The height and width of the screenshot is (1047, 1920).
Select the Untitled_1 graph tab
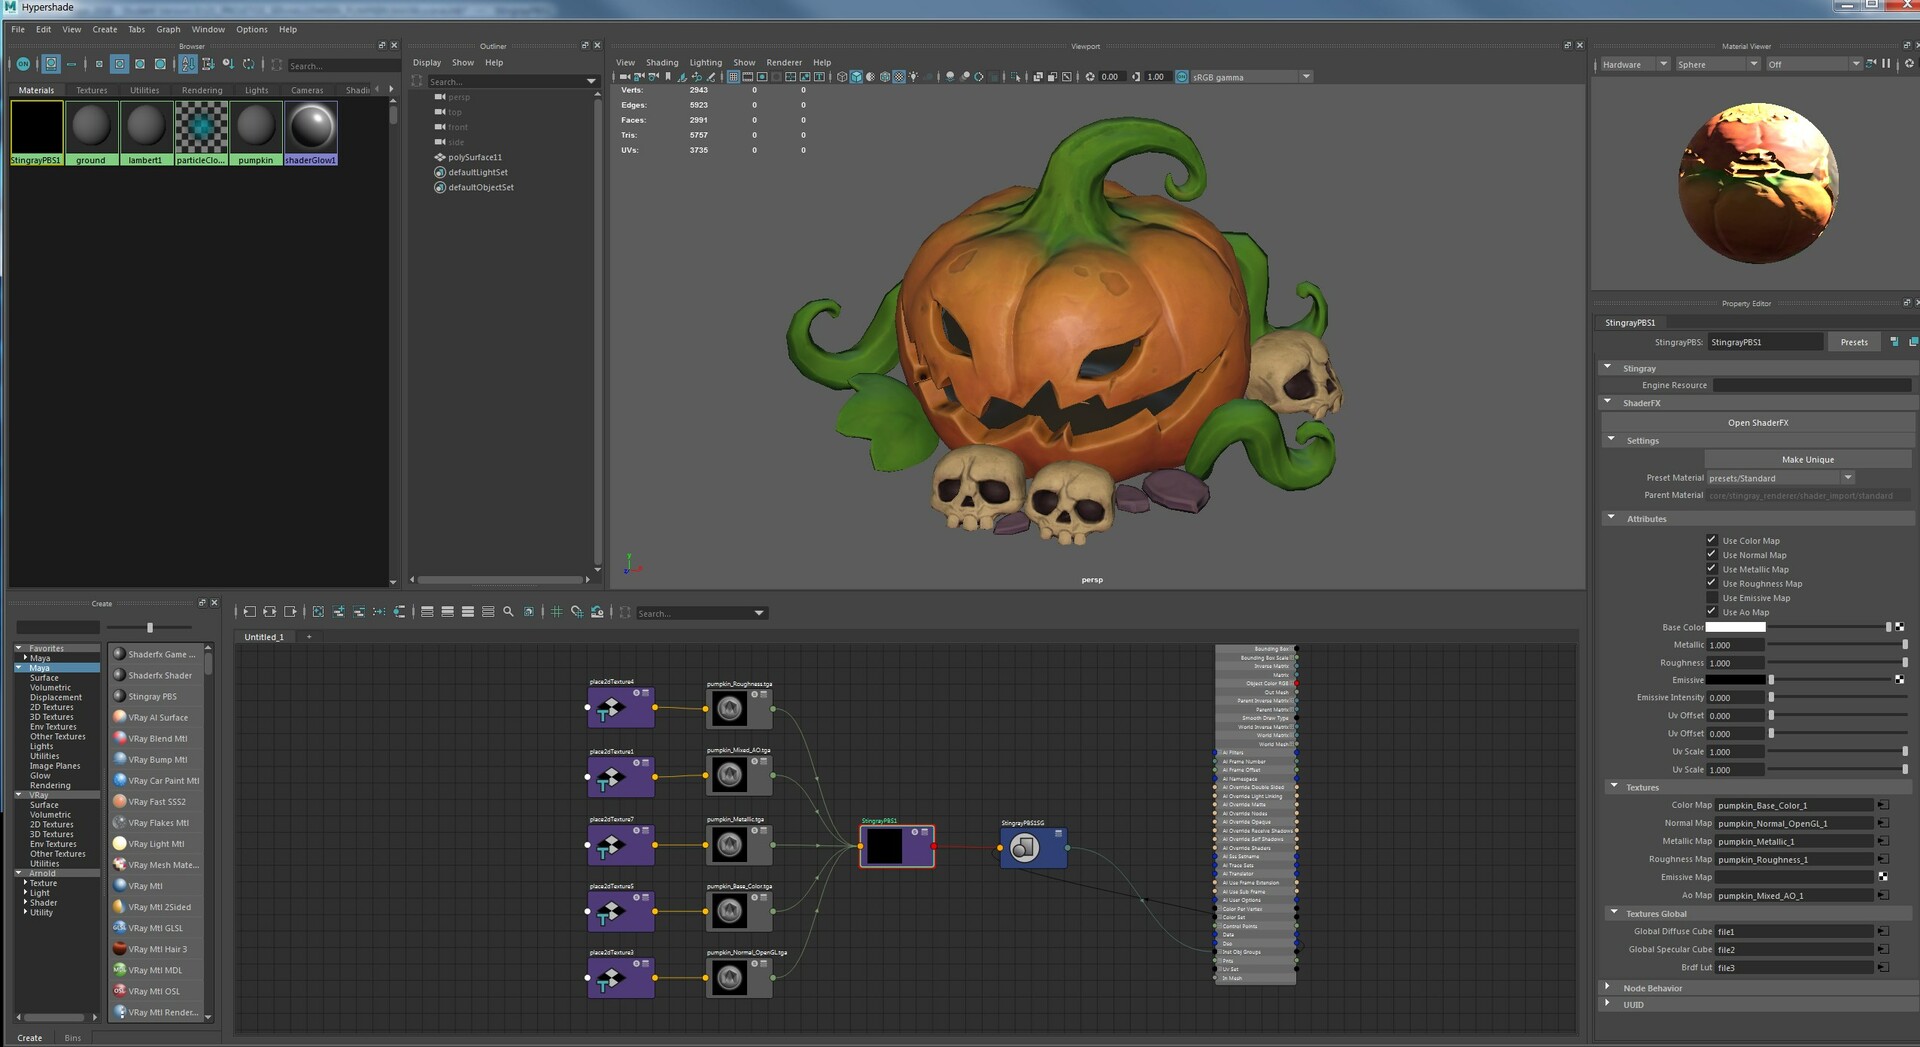264,637
